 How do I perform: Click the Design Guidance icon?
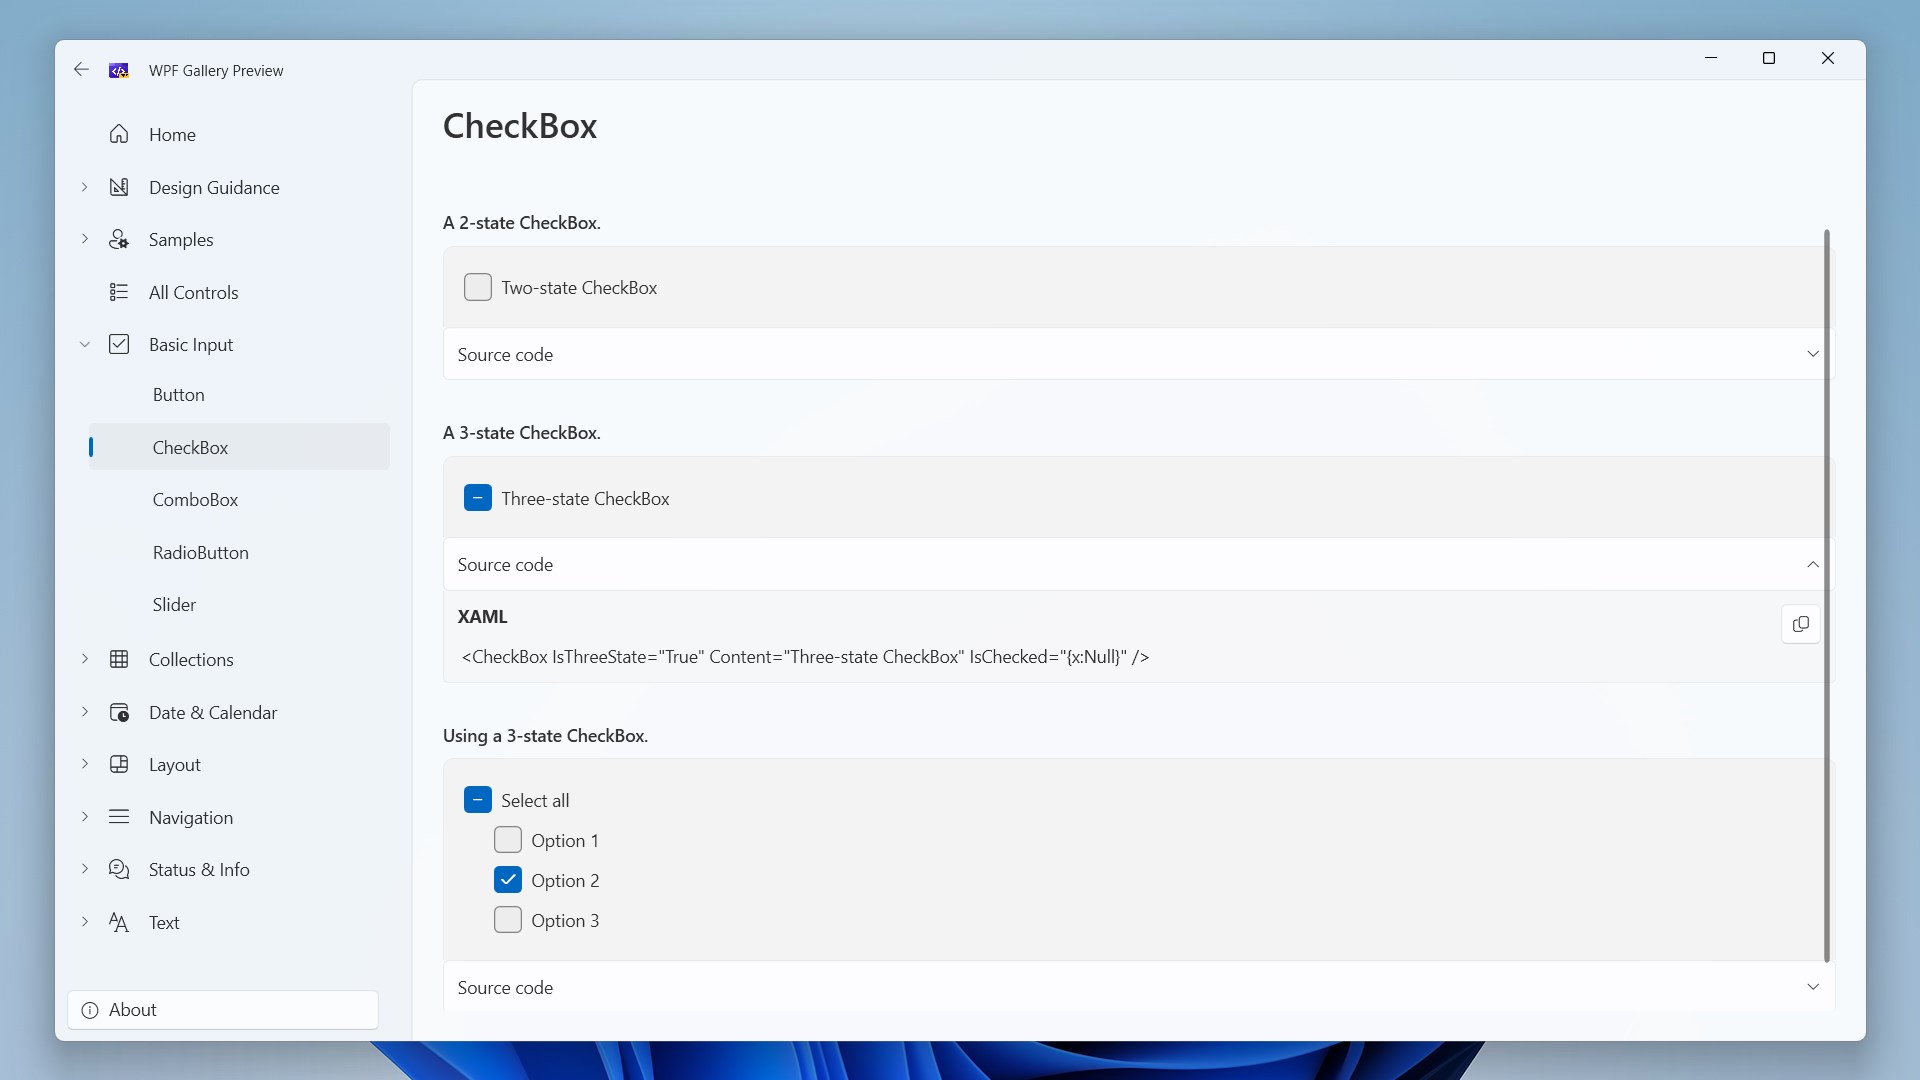(x=119, y=187)
